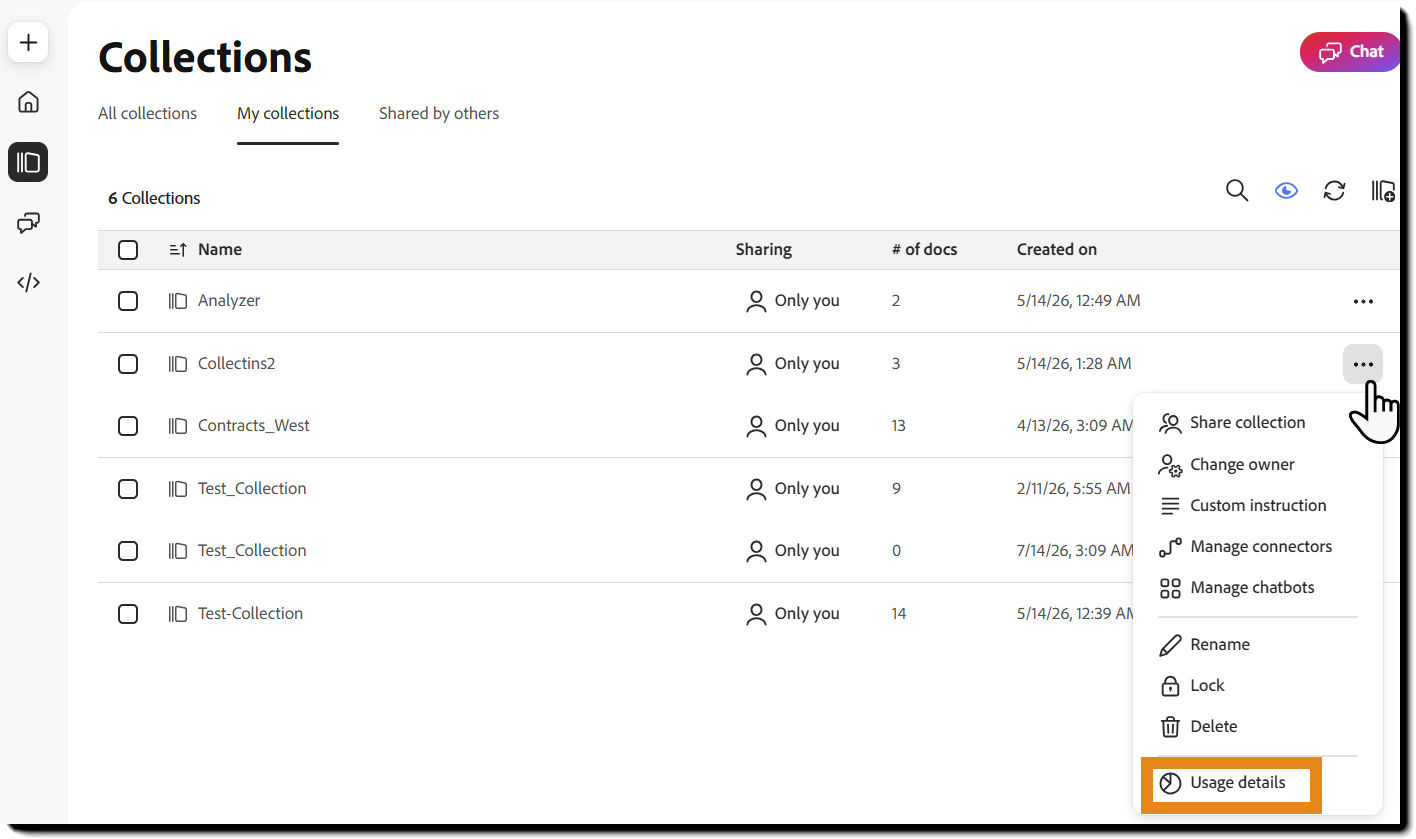This screenshot has width=1416, height=839.
Task: Click the collection icon beside Analyzer
Action: tap(178, 300)
